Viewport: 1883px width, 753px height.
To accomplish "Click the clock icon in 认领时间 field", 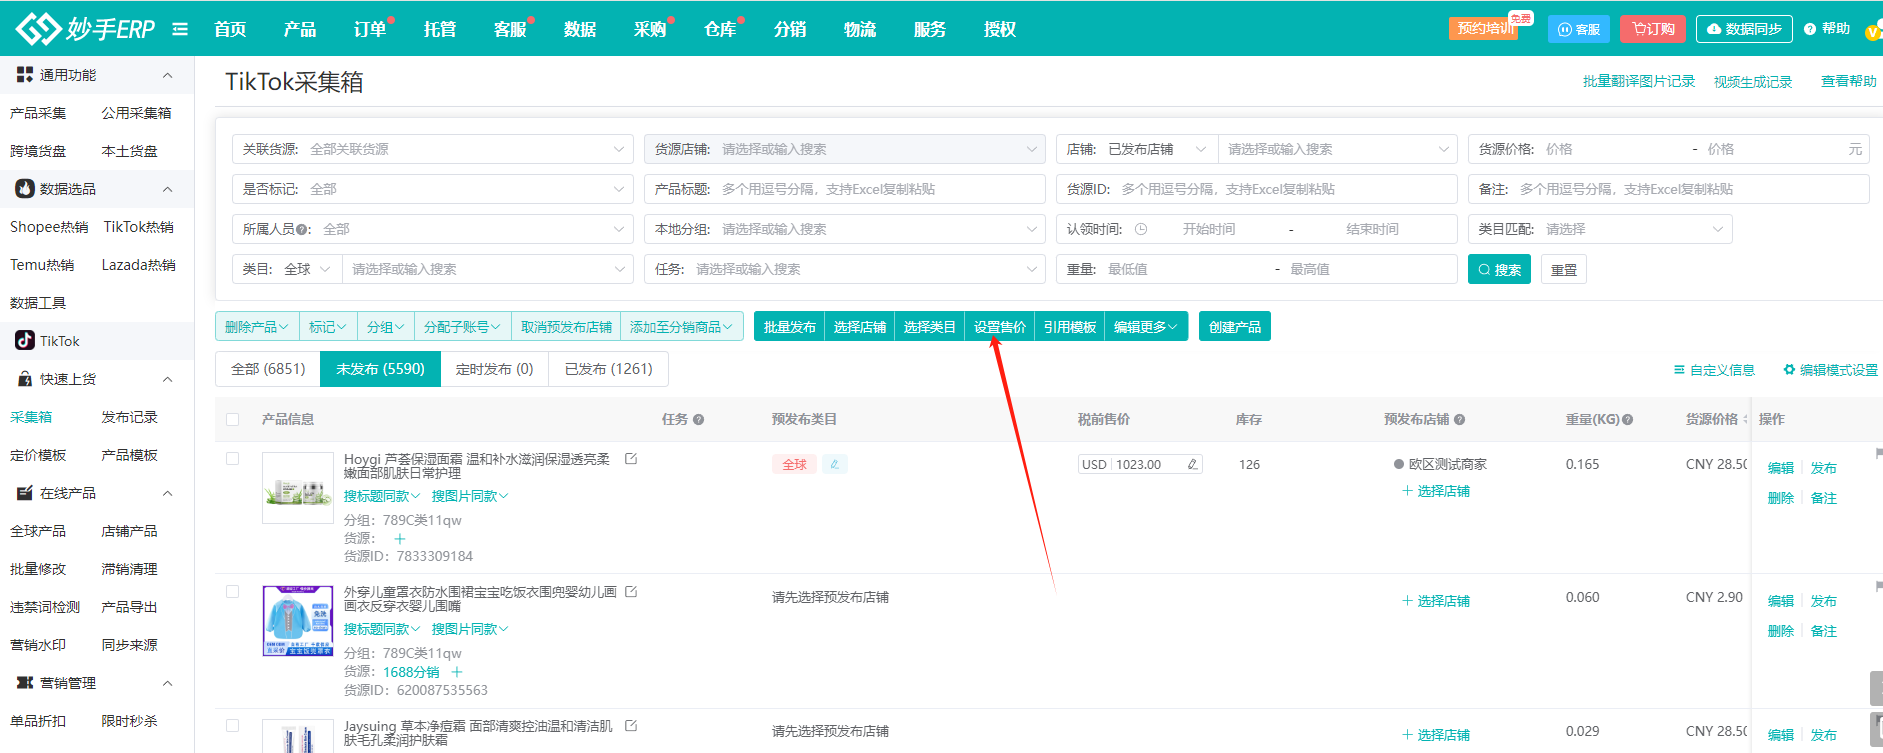I will (1141, 229).
